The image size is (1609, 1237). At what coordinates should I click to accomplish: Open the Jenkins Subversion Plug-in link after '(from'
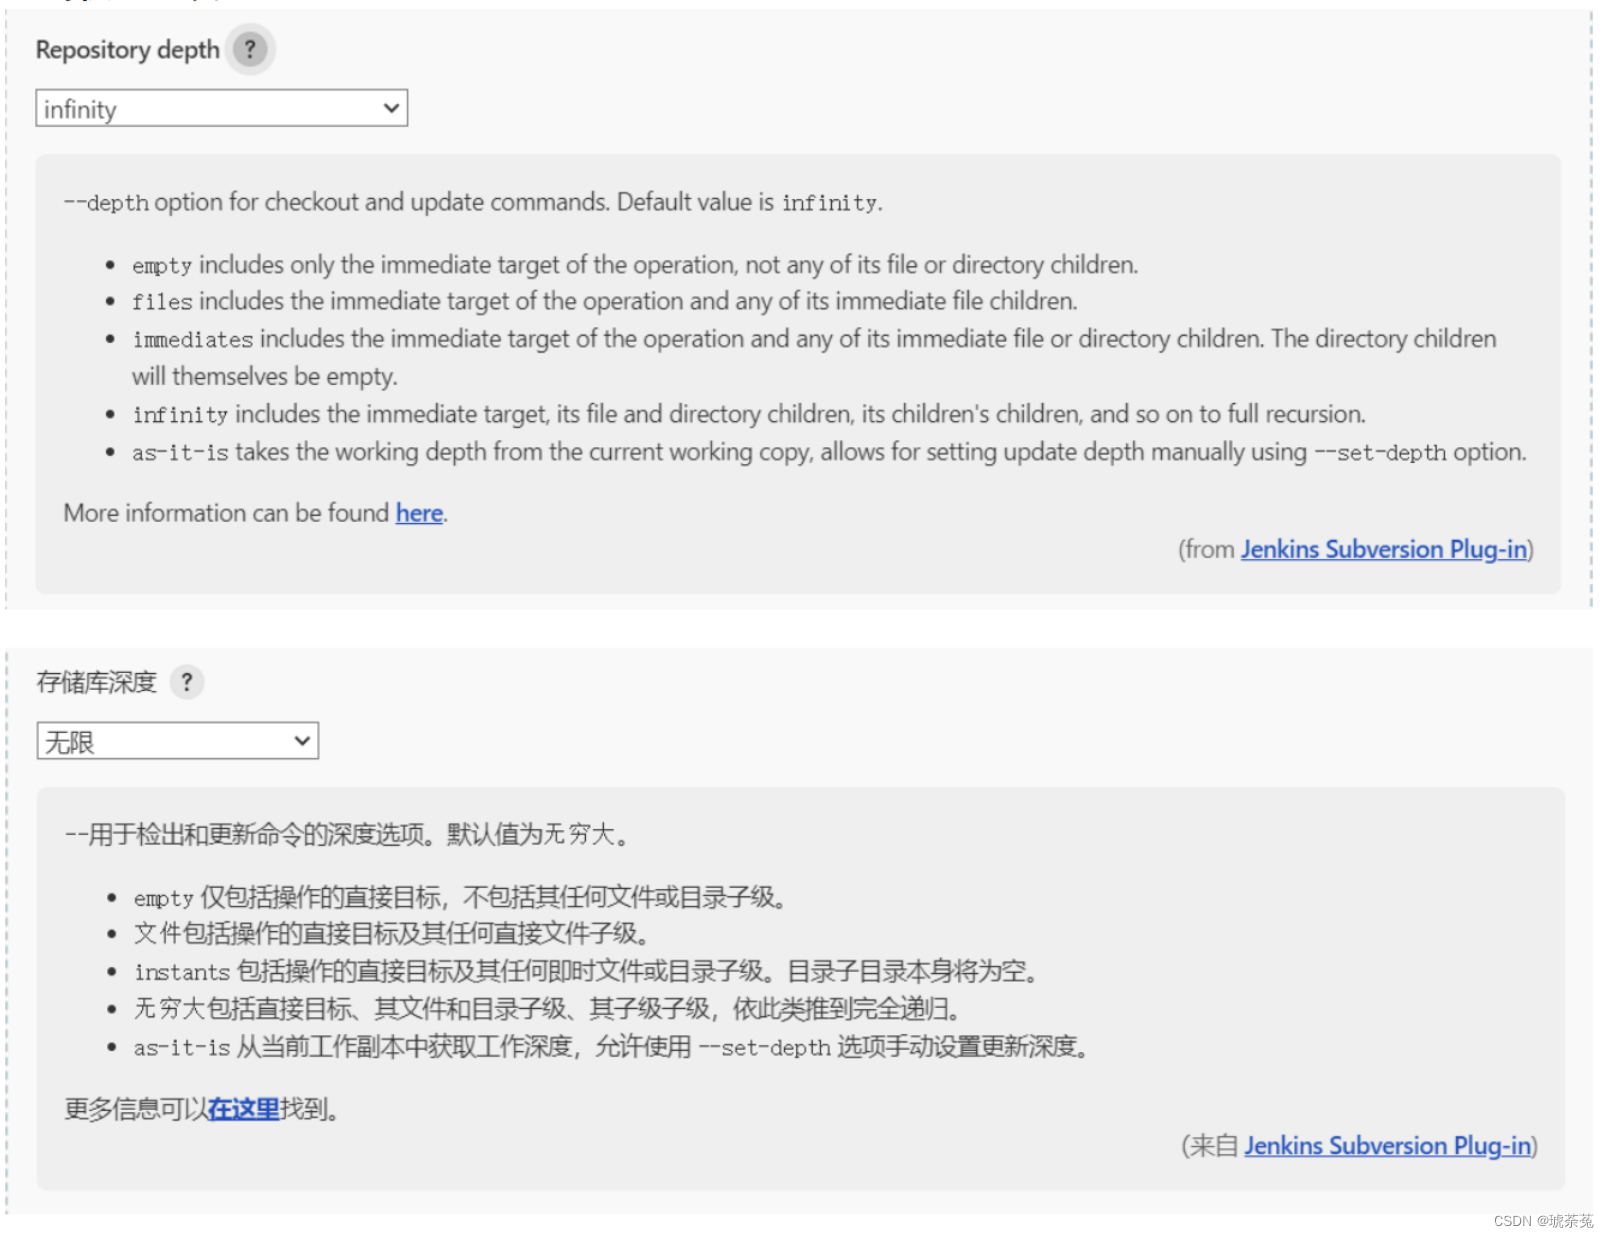(1384, 549)
